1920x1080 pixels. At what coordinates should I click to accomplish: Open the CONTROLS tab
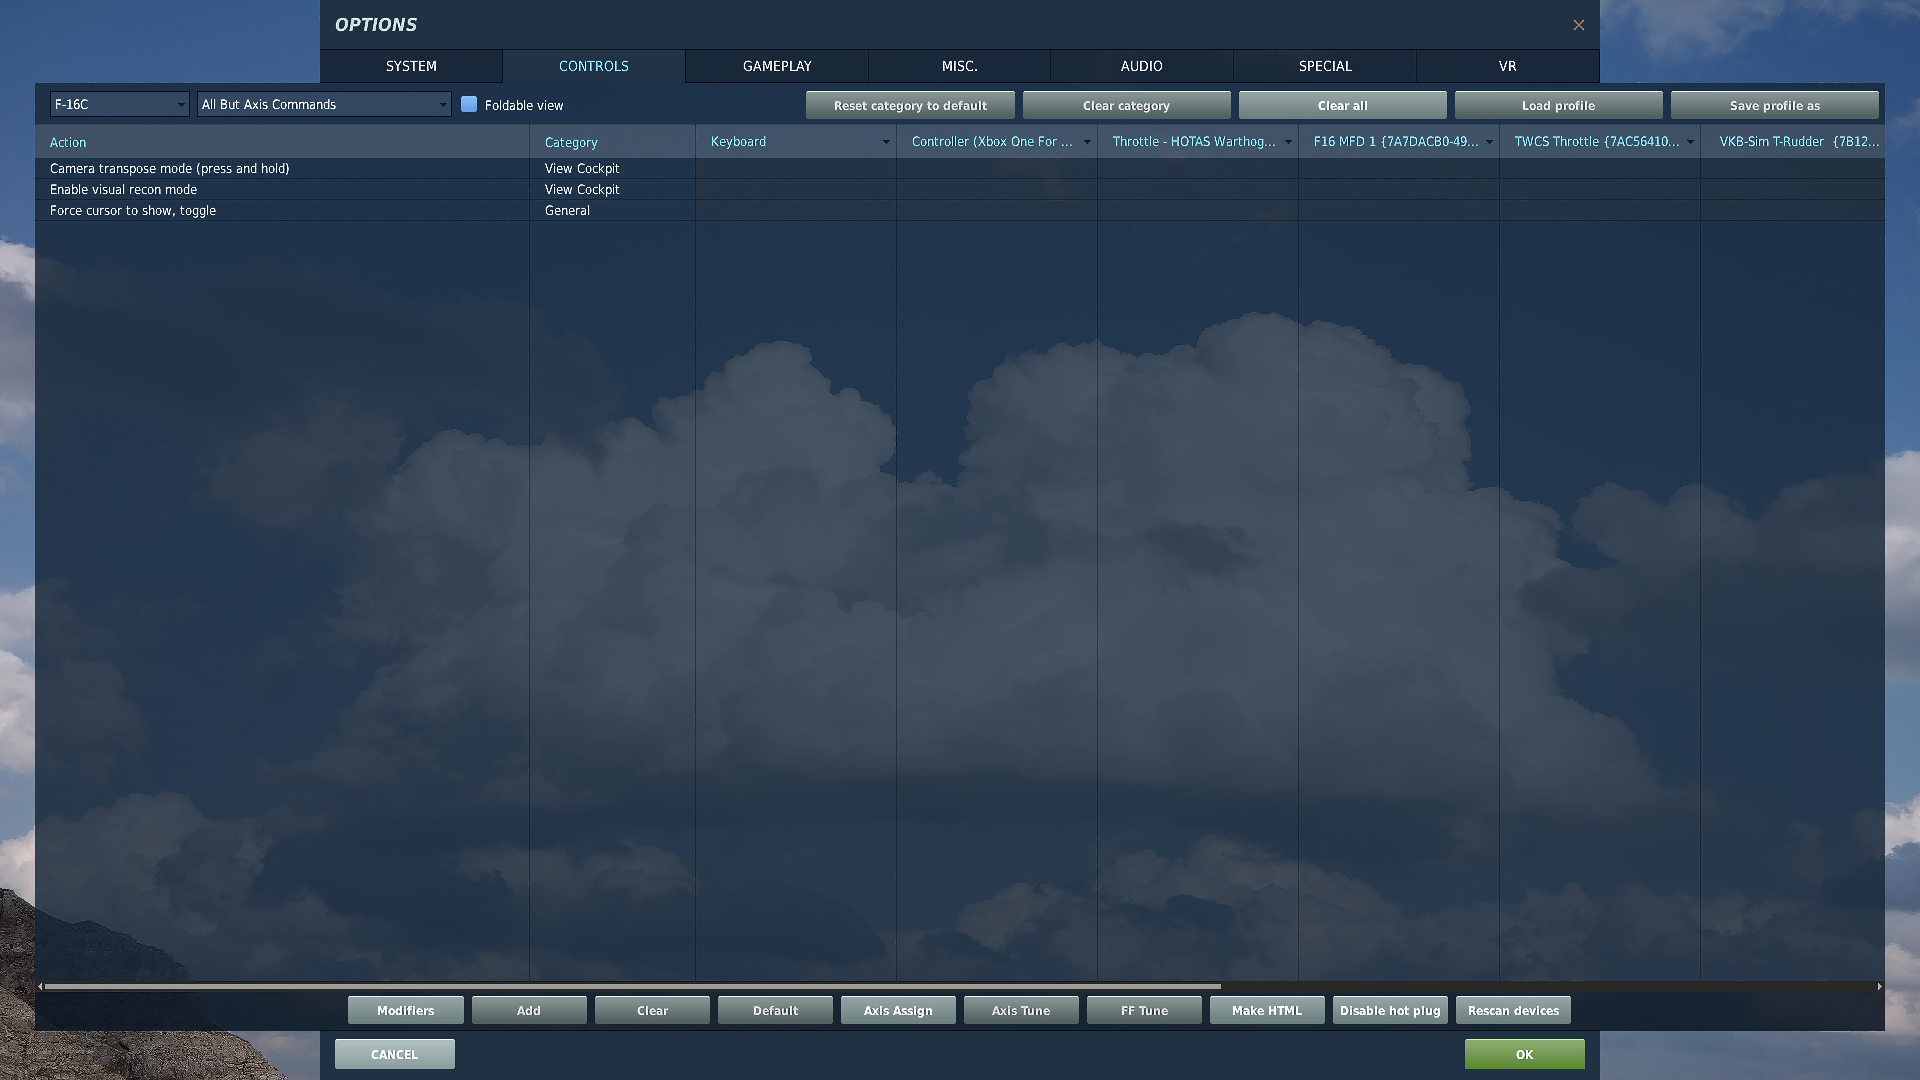click(594, 66)
